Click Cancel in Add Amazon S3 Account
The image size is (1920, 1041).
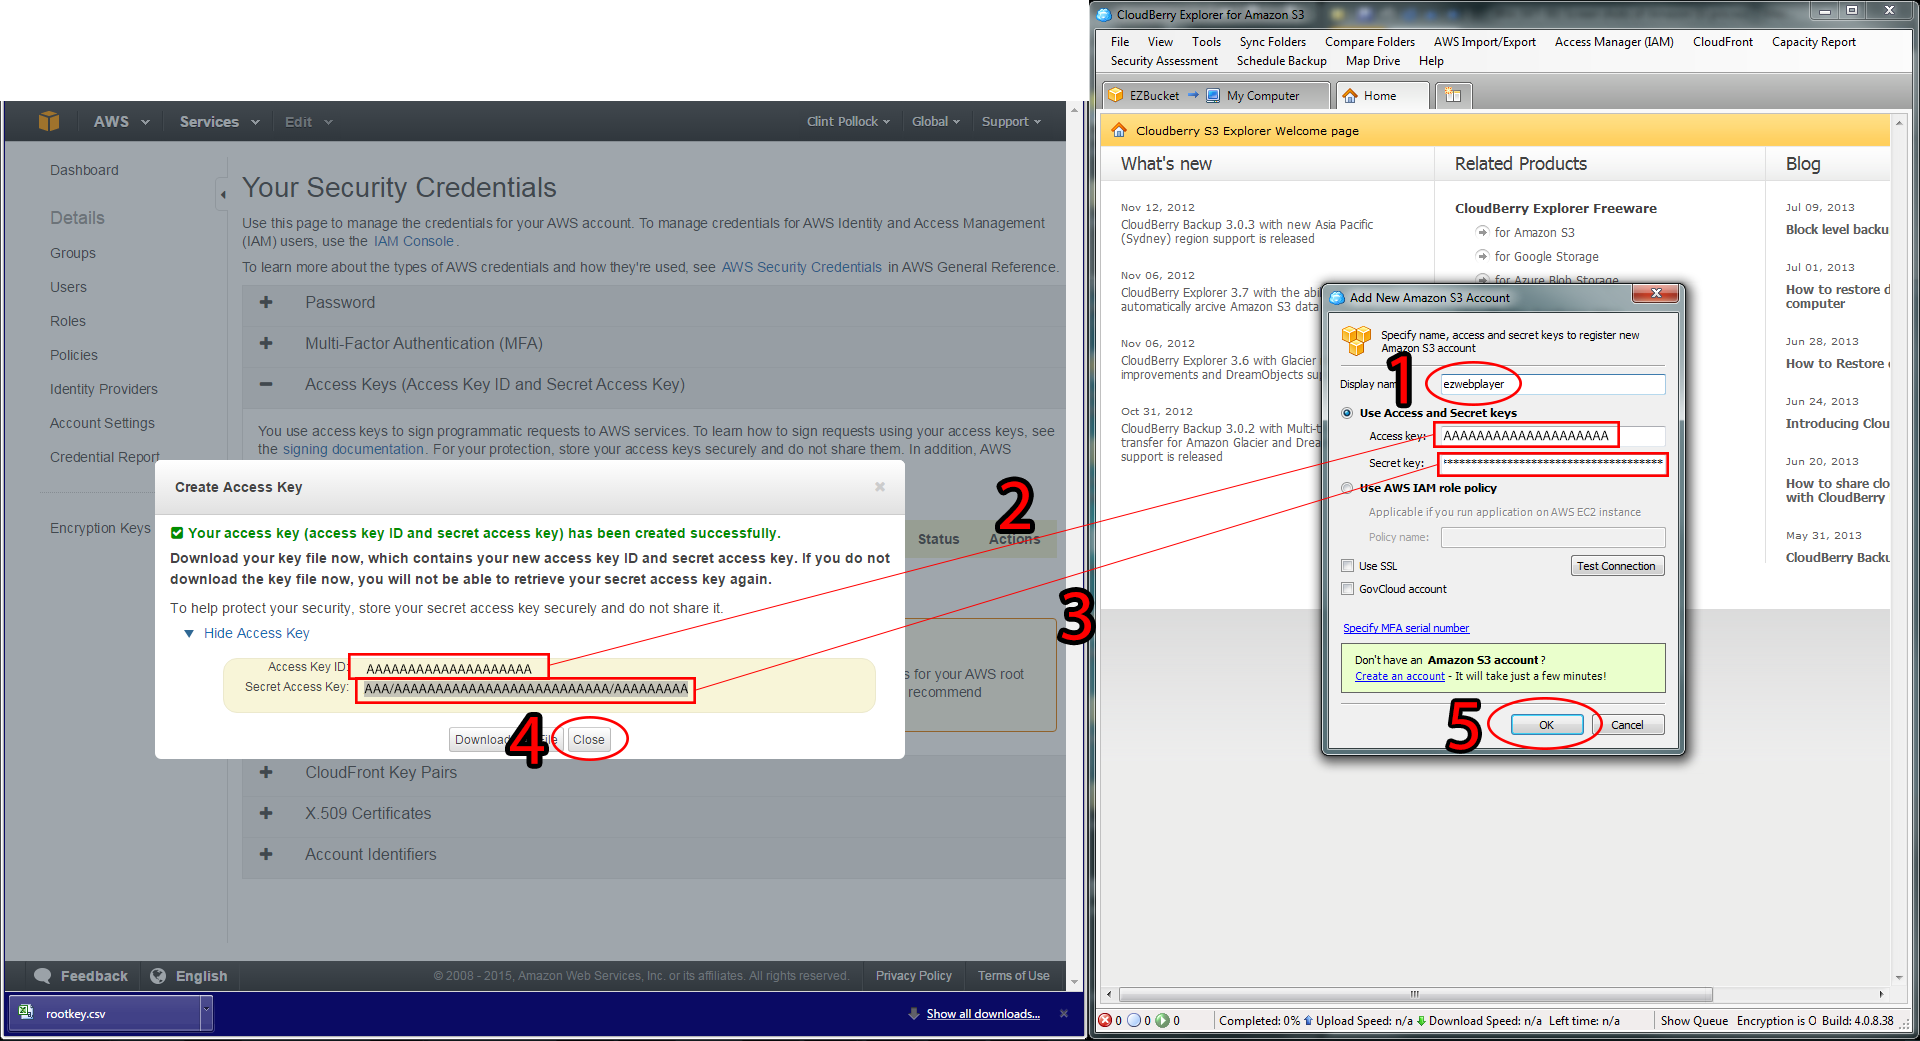click(1627, 725)
